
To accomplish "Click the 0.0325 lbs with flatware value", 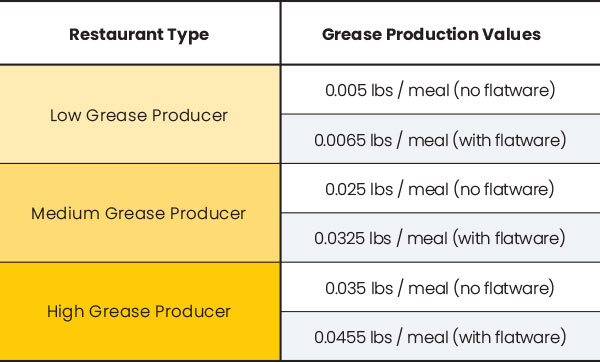I will pyautogui.click(x=440, y=238).
